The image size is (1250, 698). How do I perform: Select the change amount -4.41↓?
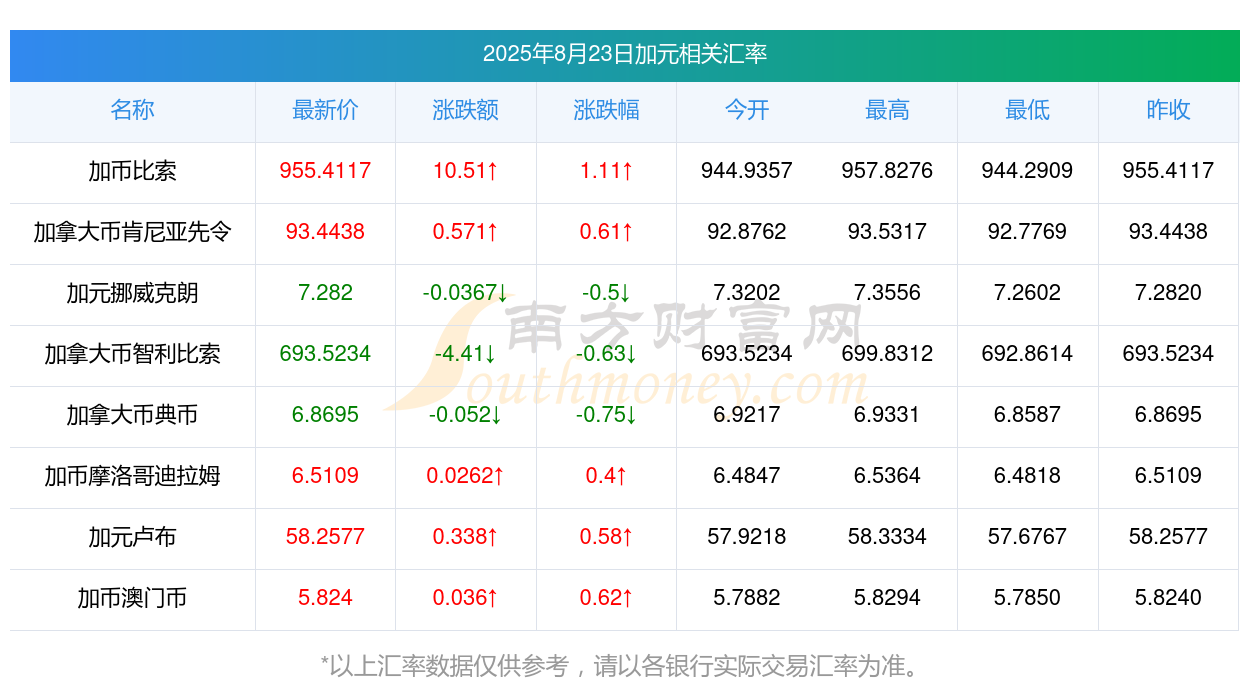pos(466,354)
